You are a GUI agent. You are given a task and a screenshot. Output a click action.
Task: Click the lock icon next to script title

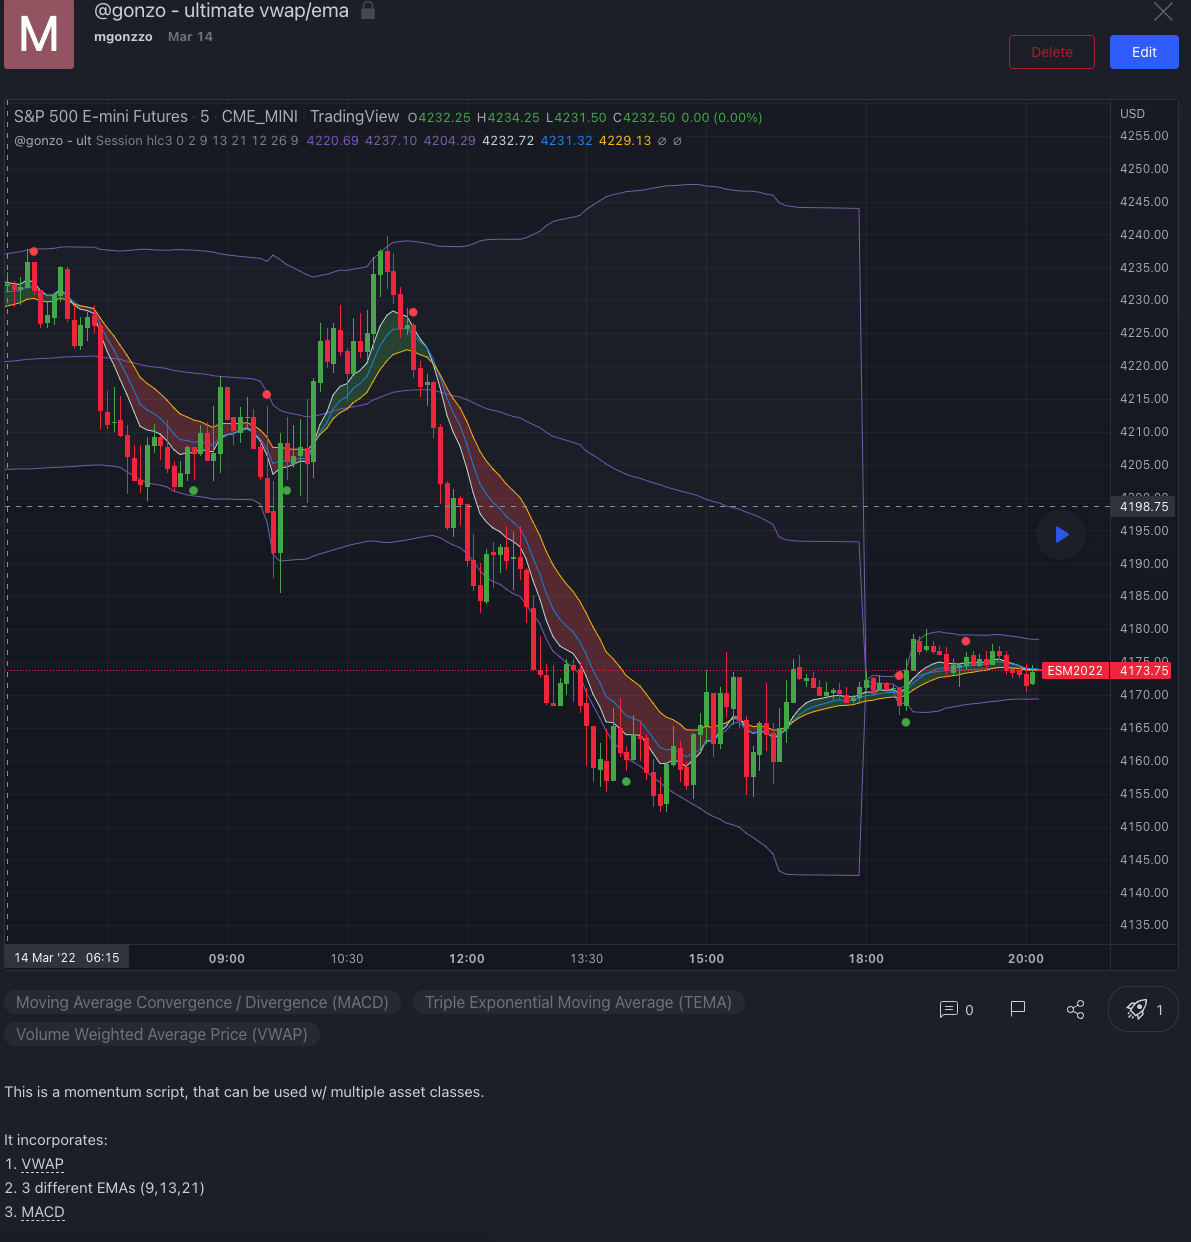368,11
